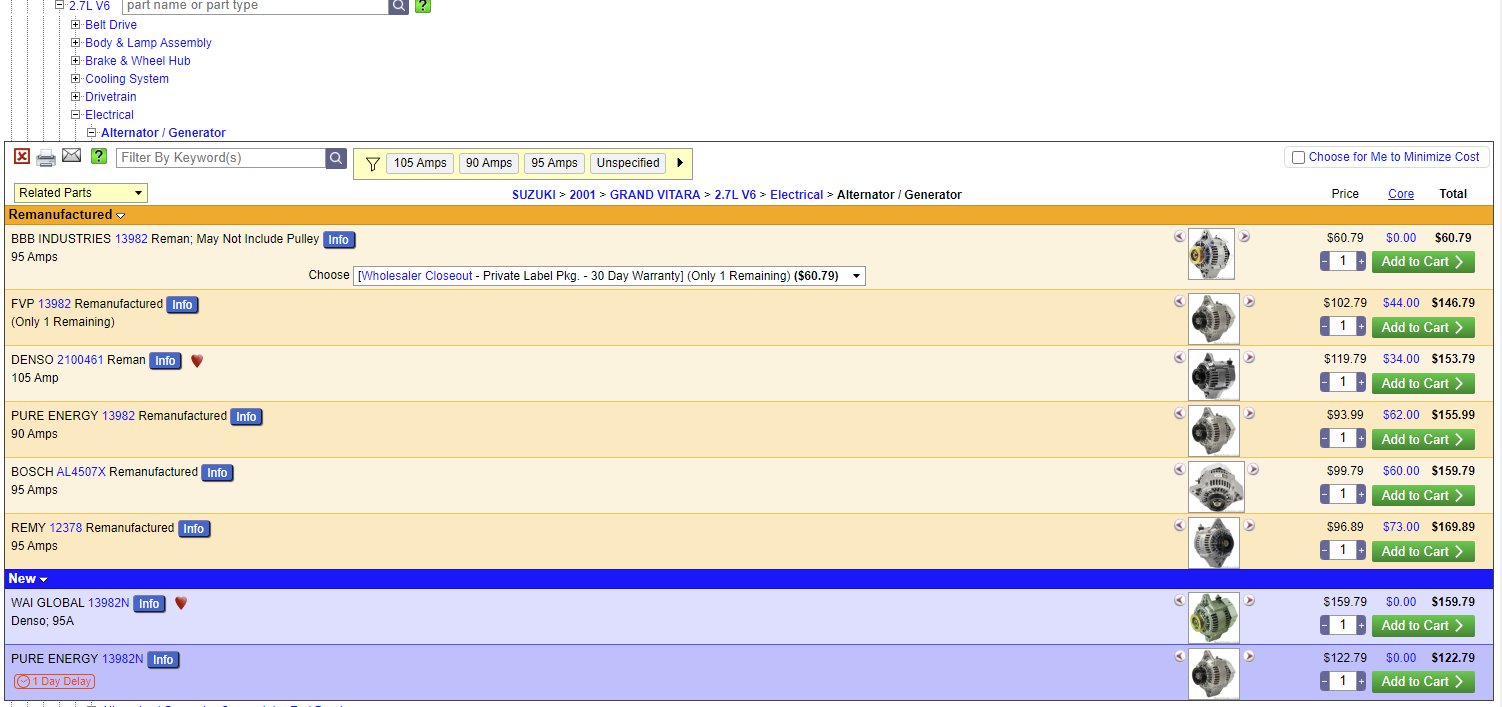Email the parts list via envelope icon
1502x707 pixels.
[71, 155]
